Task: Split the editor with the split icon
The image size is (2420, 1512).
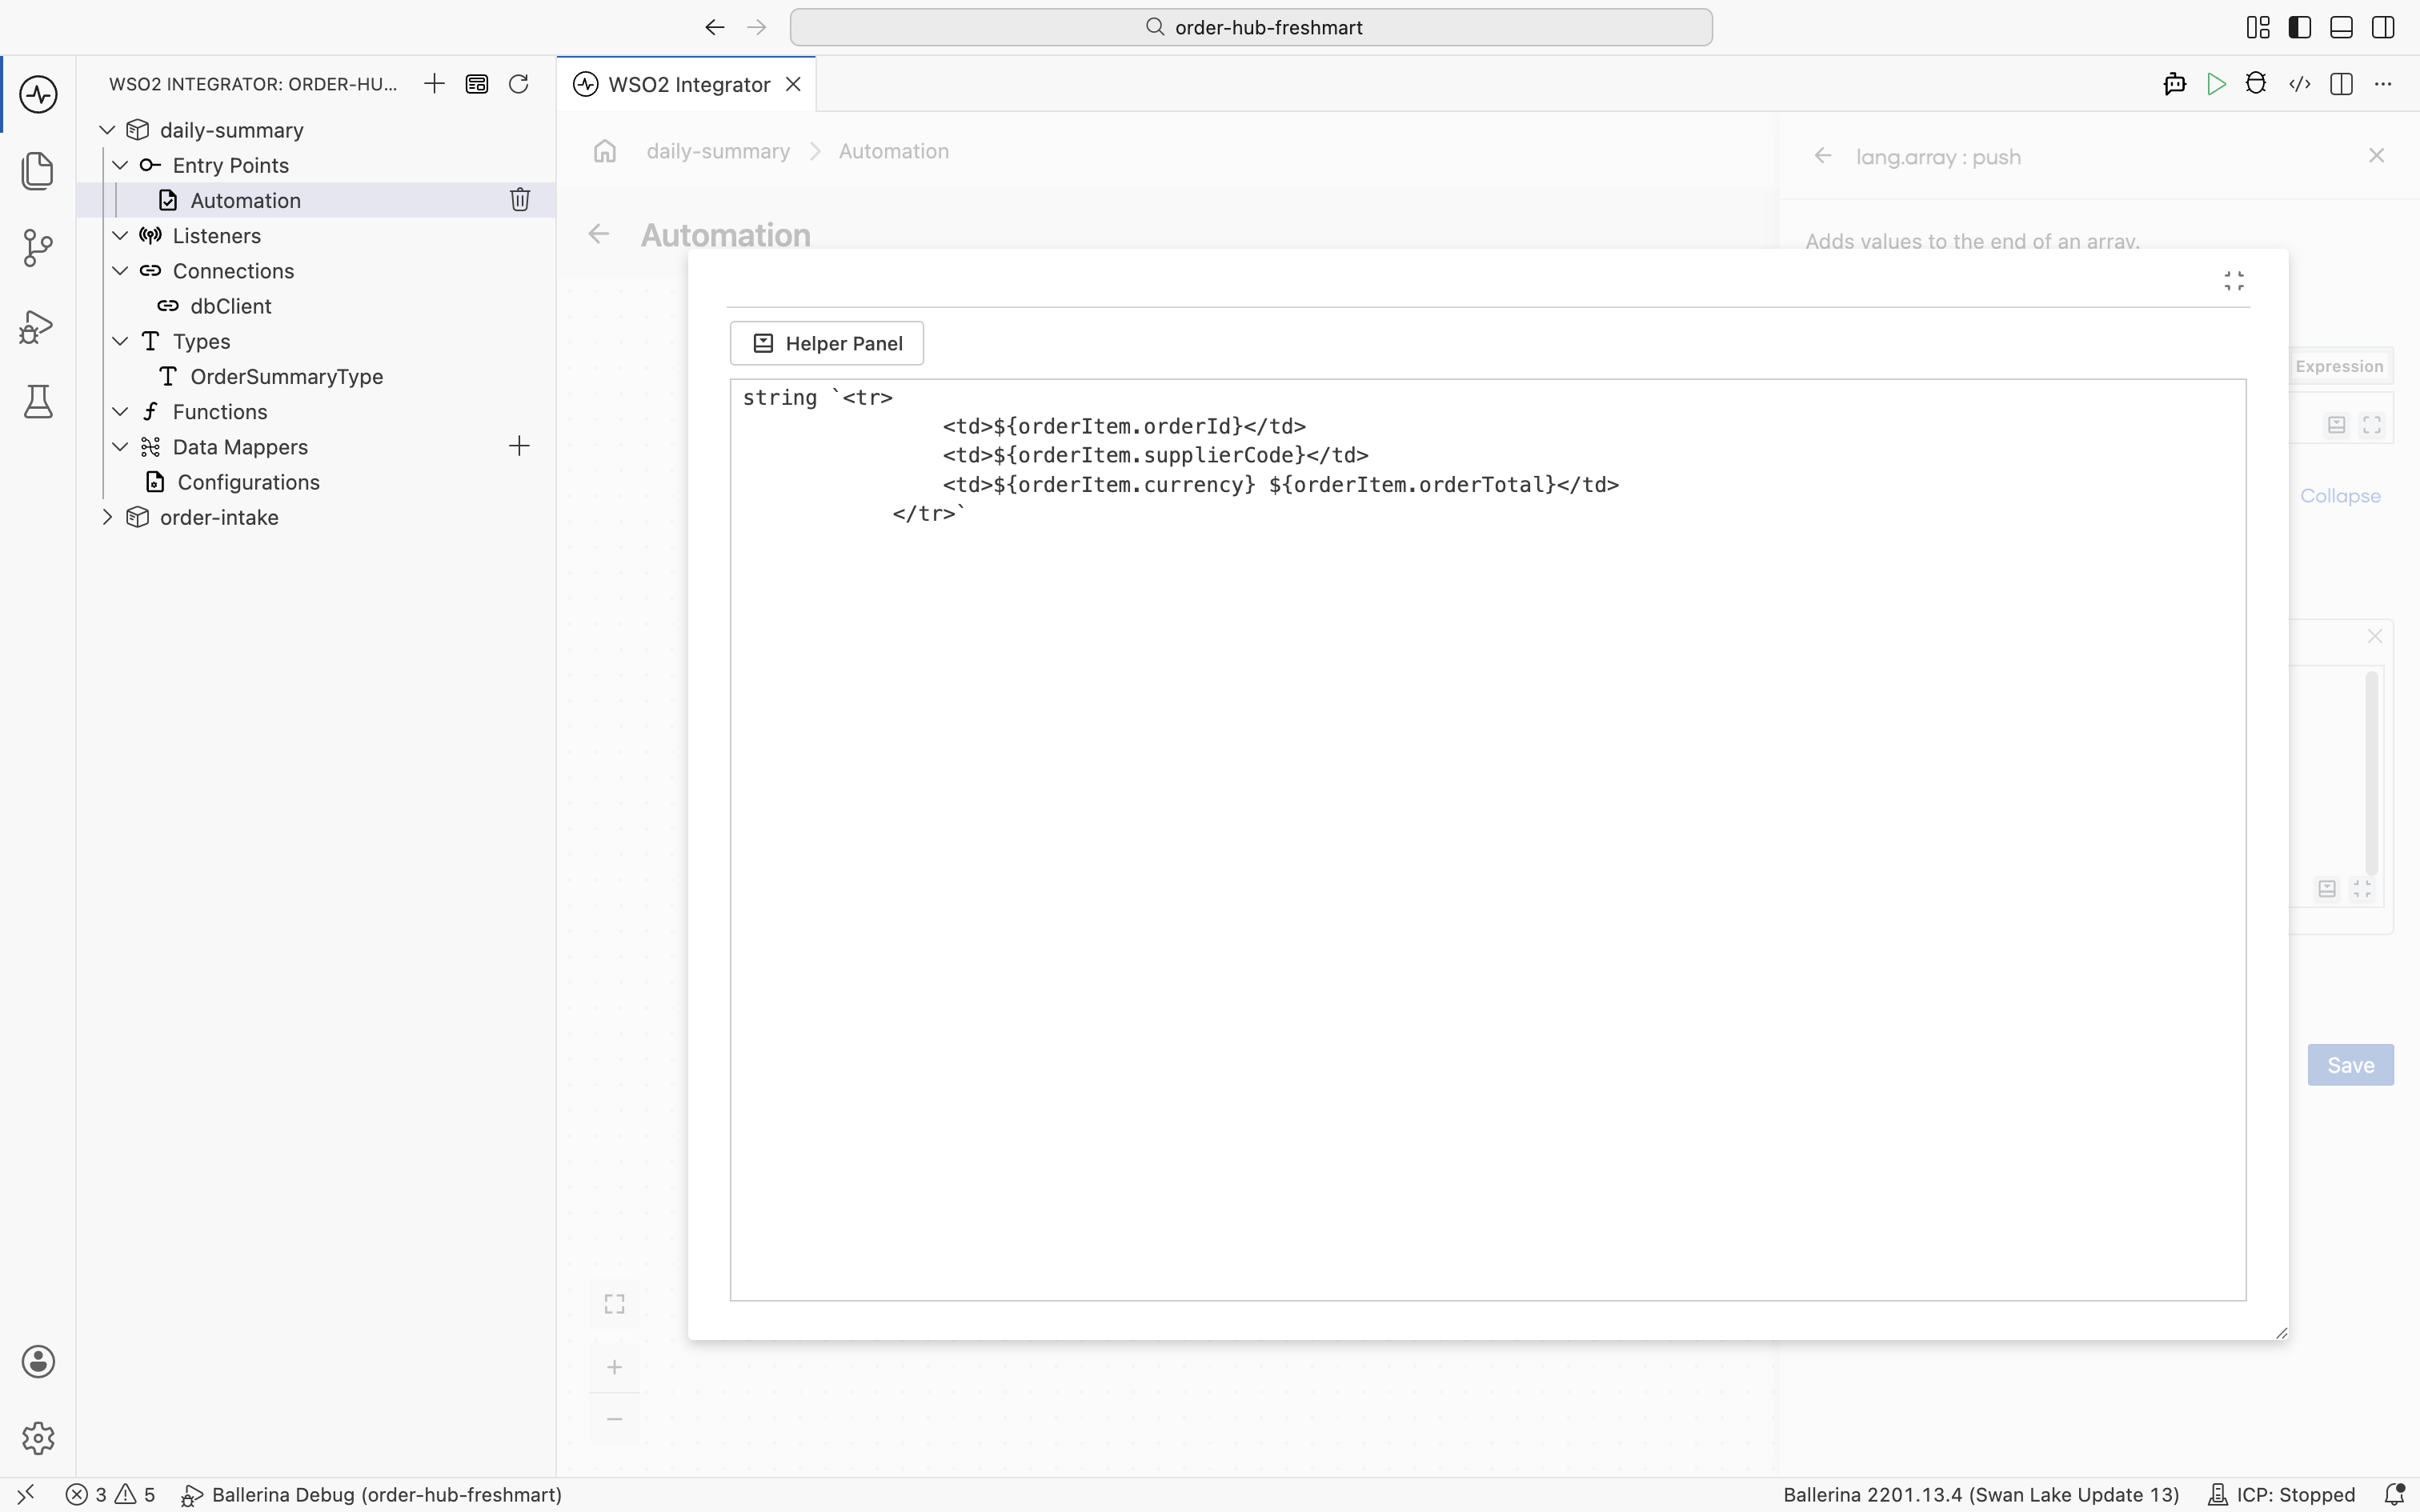Action: click(x=2341, y=84)
